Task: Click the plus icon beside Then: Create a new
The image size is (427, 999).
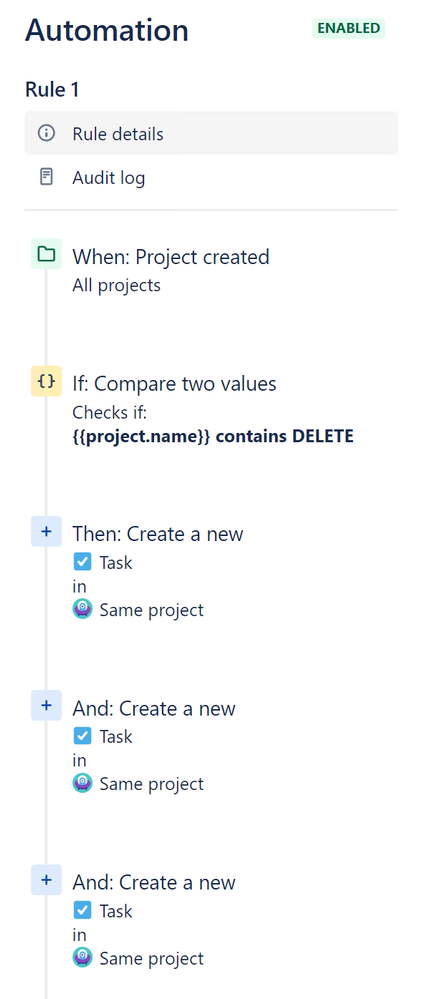Action: pos(46,531)
